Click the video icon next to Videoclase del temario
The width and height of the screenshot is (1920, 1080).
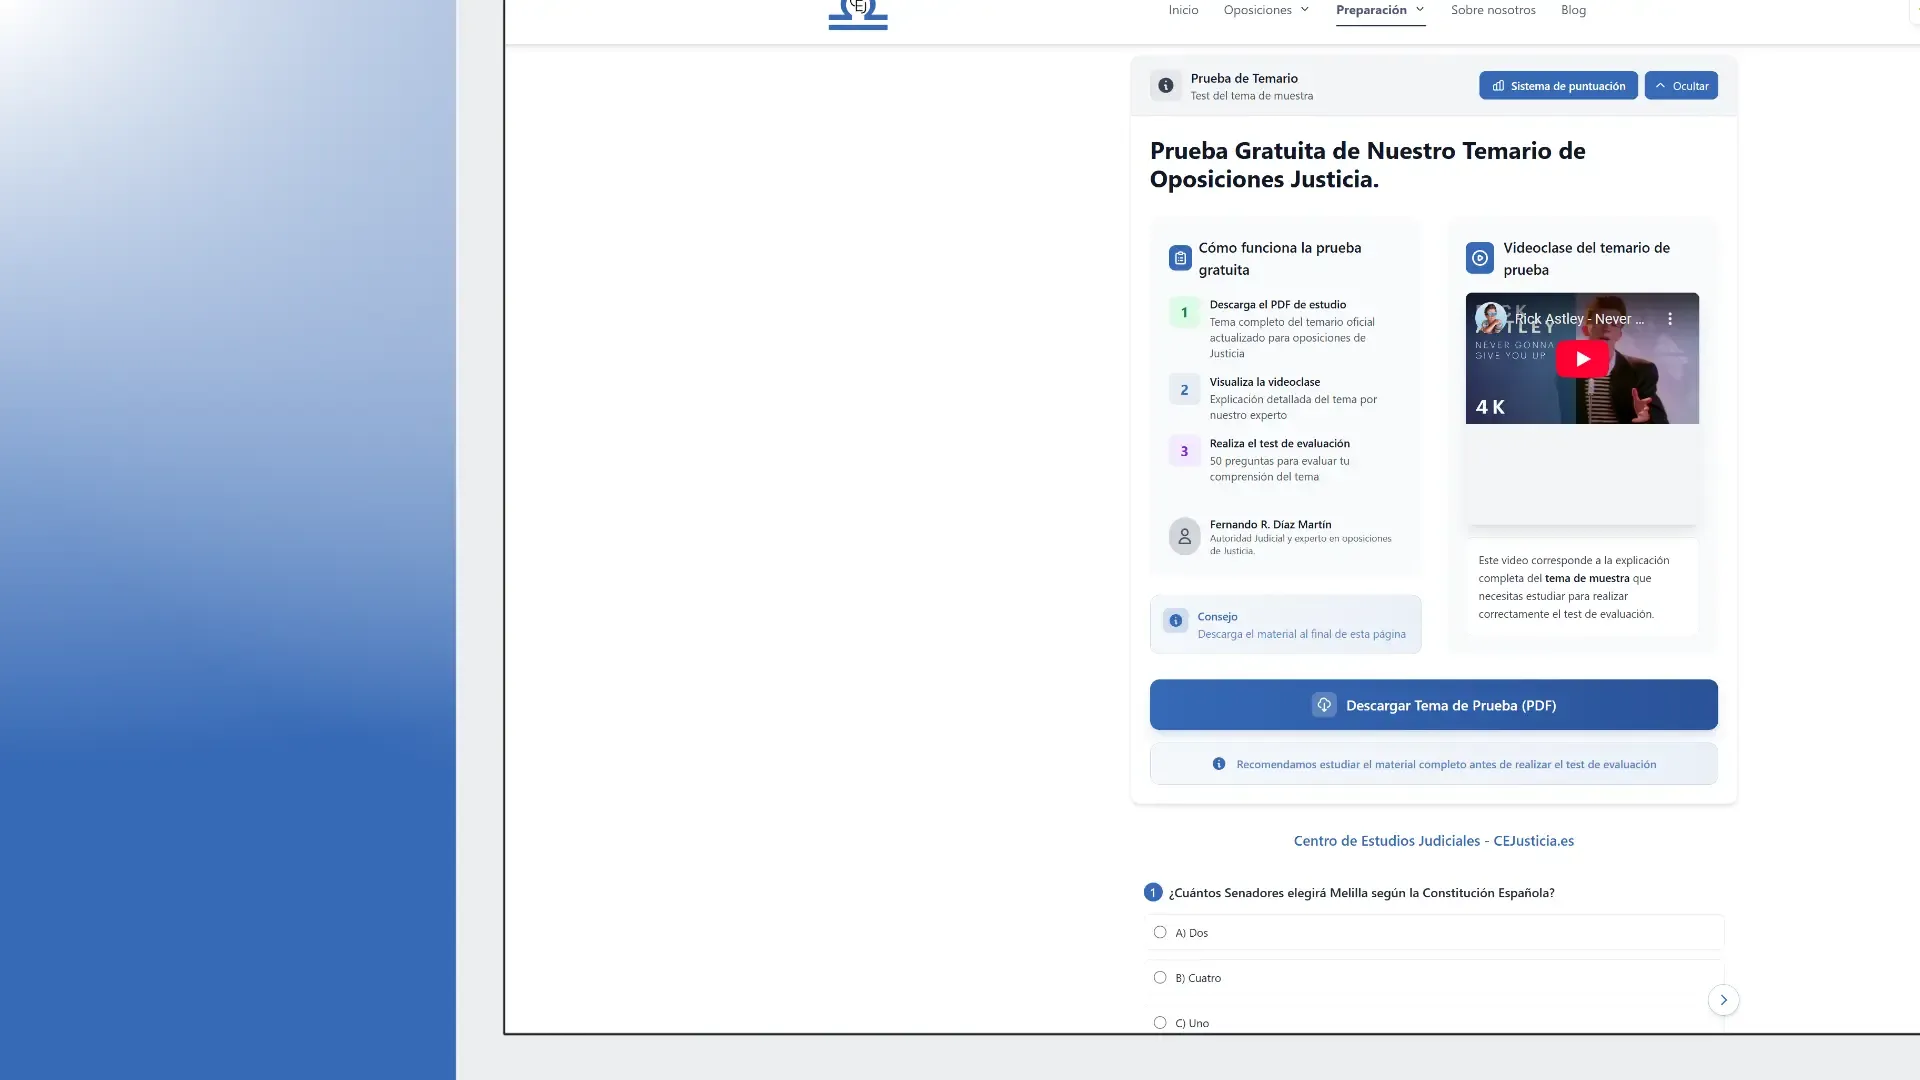1480,258
